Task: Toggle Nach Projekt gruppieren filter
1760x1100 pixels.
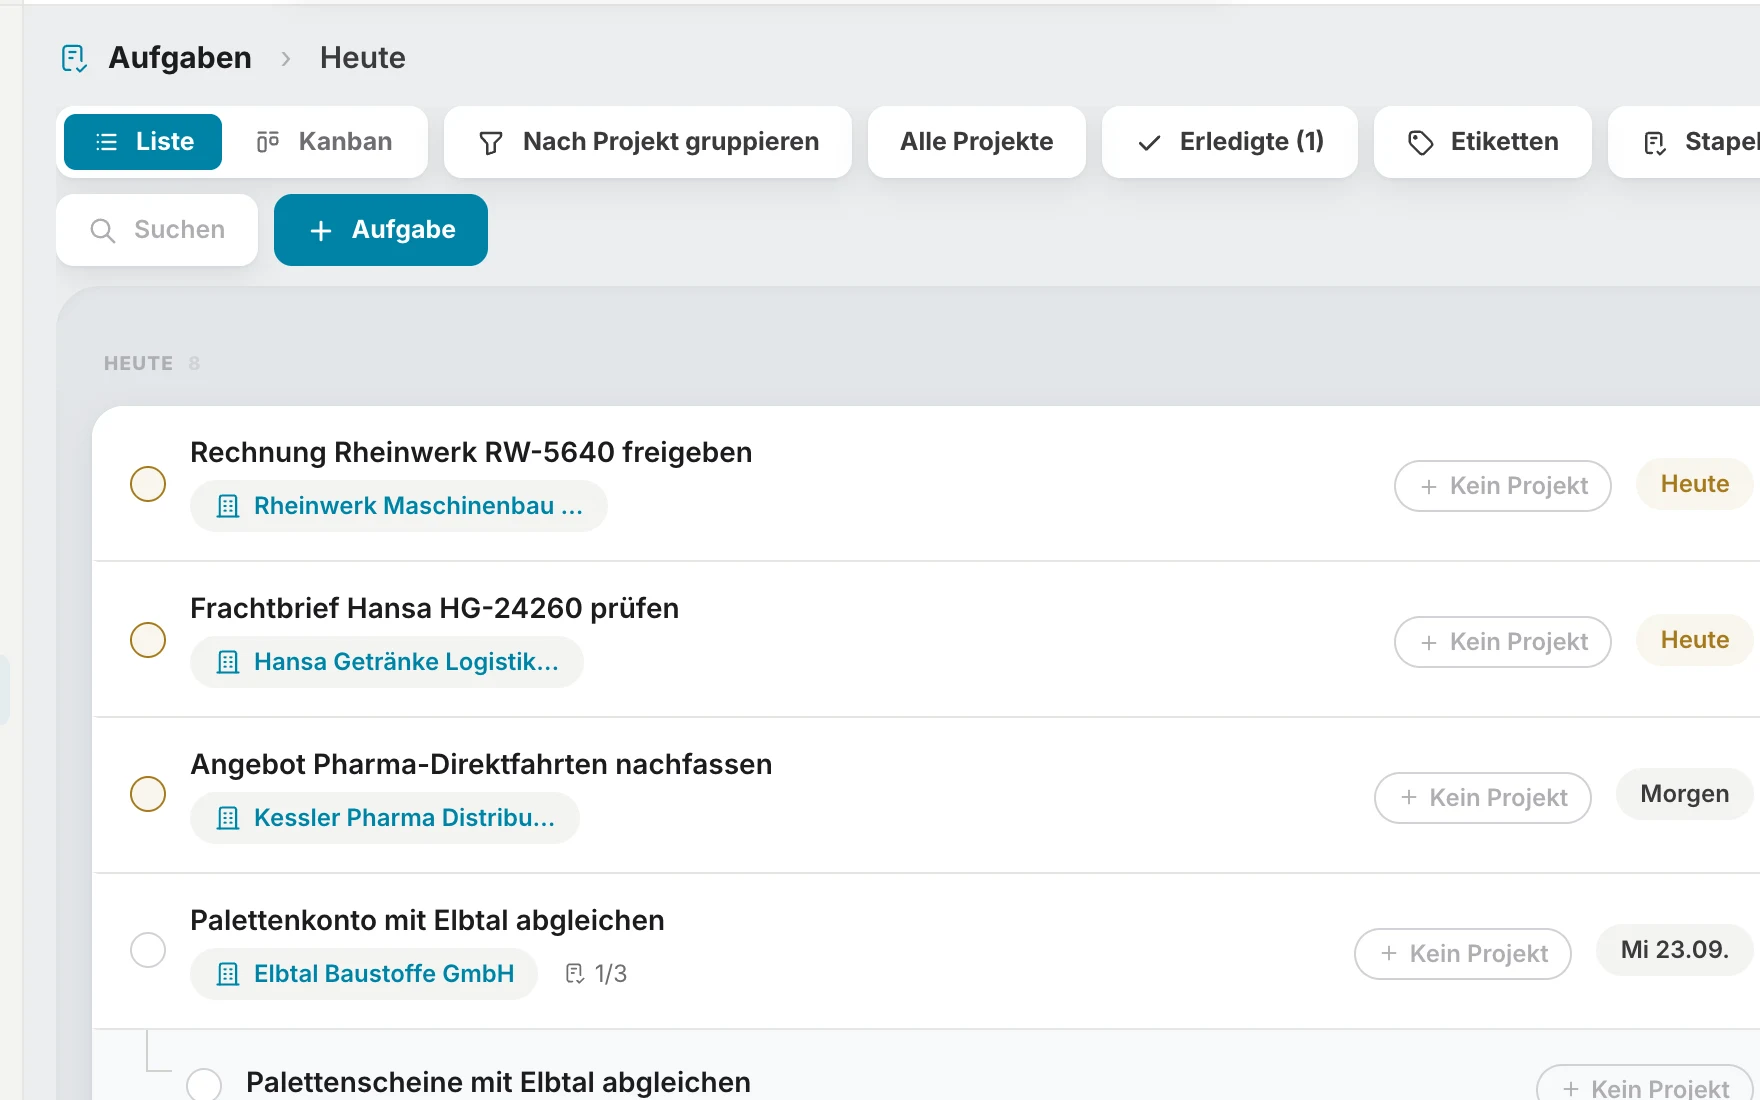Action: [648, 142]
